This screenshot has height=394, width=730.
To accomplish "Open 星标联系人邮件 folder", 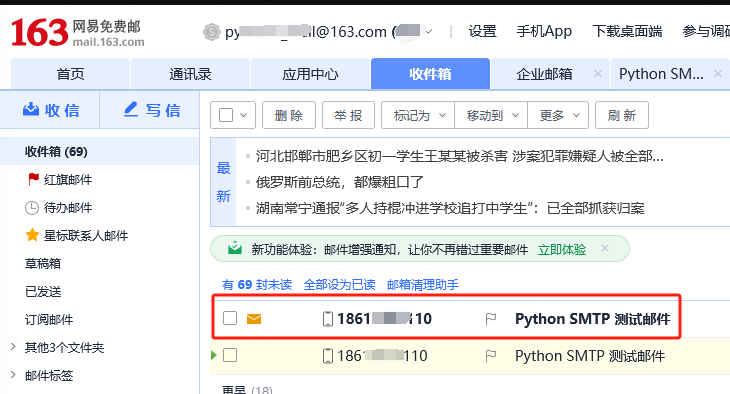I will pos(86,236).
